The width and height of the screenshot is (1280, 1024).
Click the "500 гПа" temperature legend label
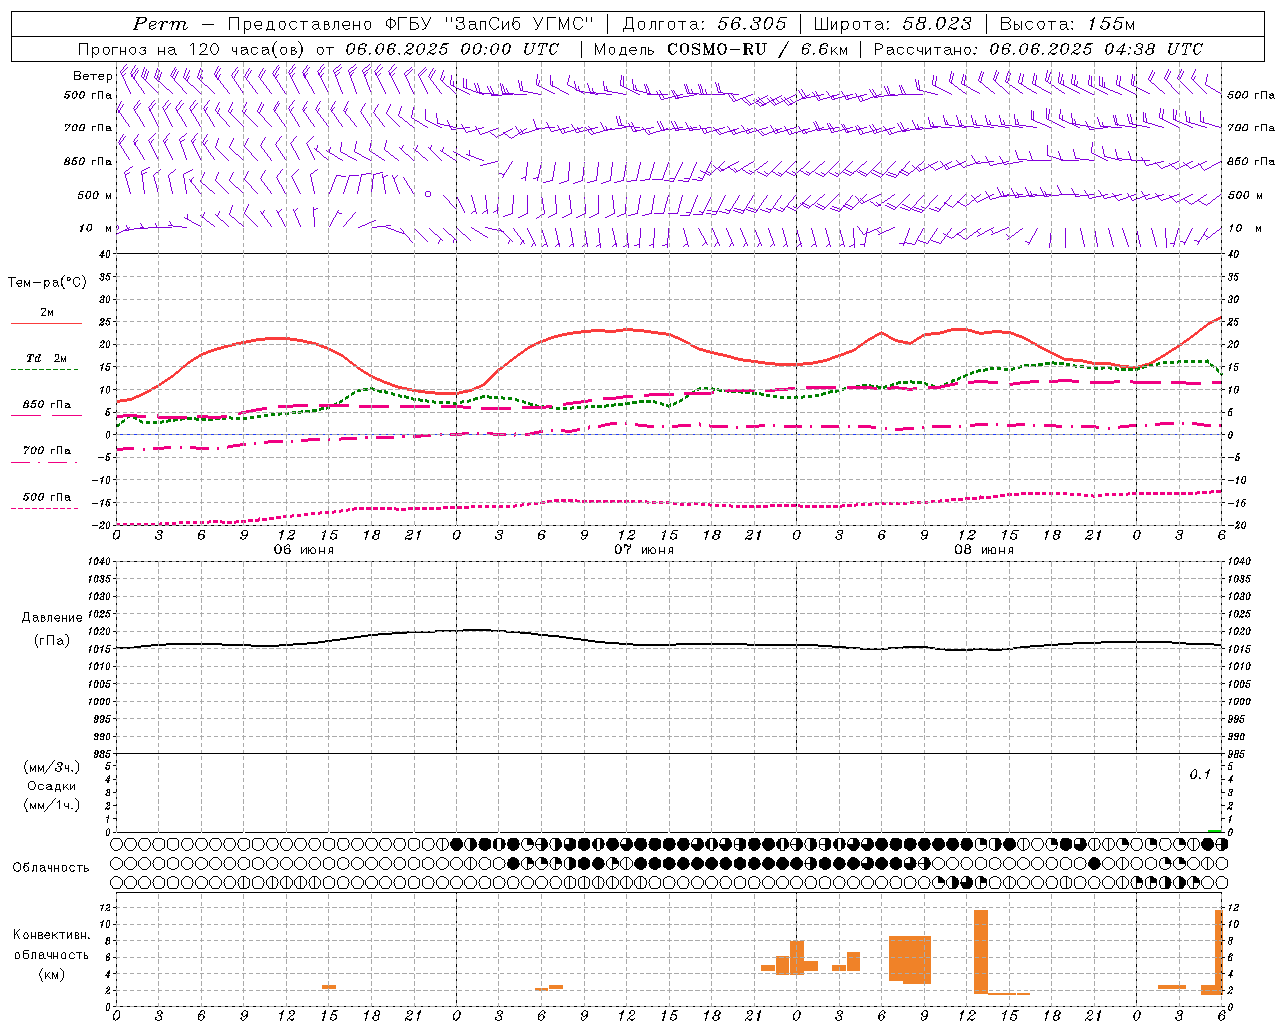click(x=47, y=497)
